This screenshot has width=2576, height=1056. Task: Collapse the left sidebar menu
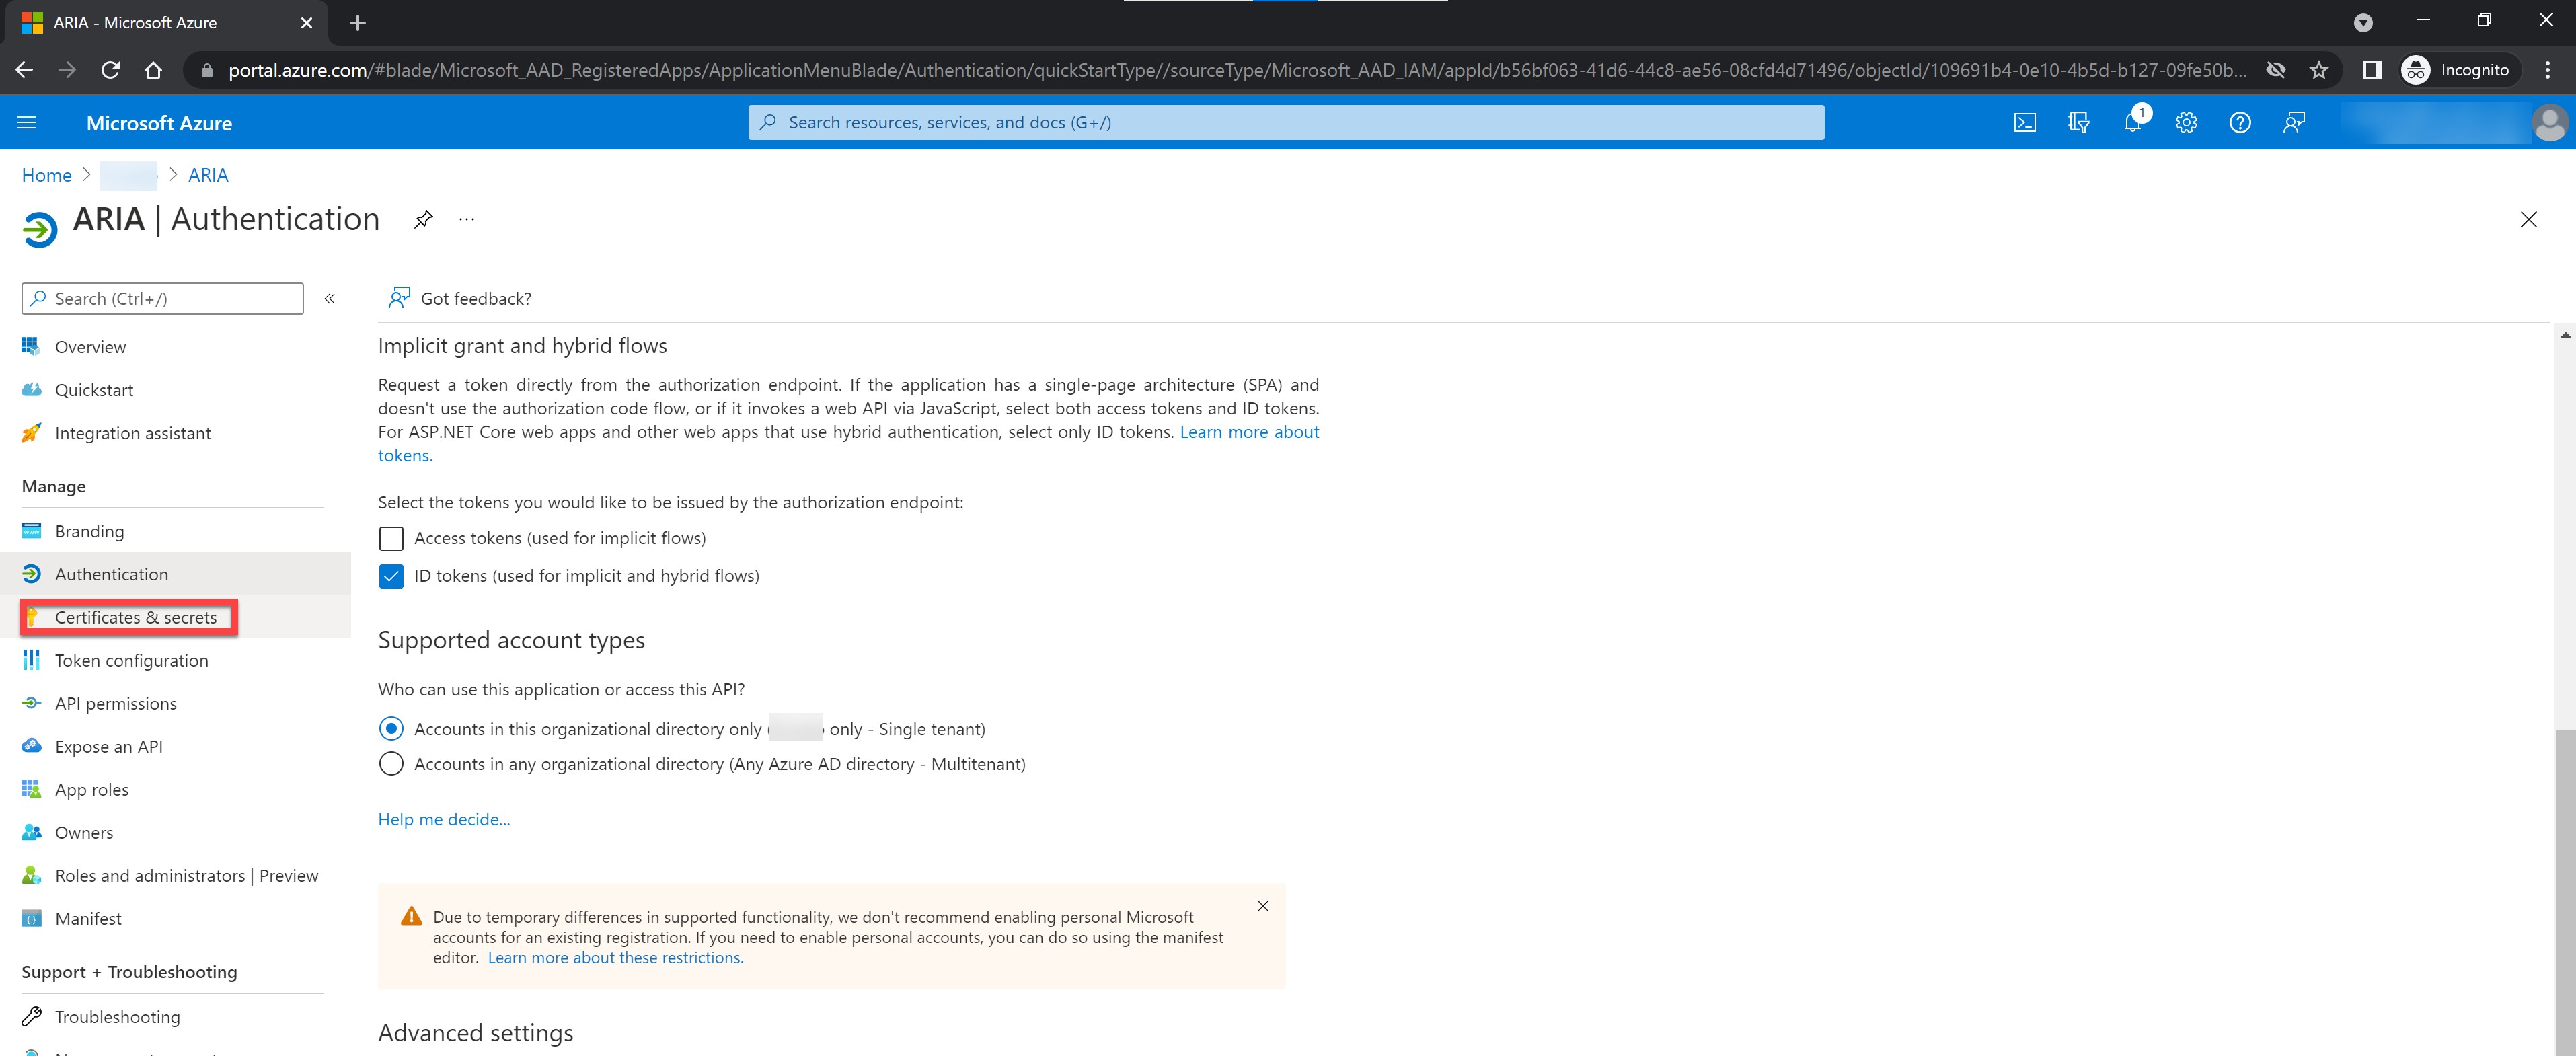pos(329,298)
